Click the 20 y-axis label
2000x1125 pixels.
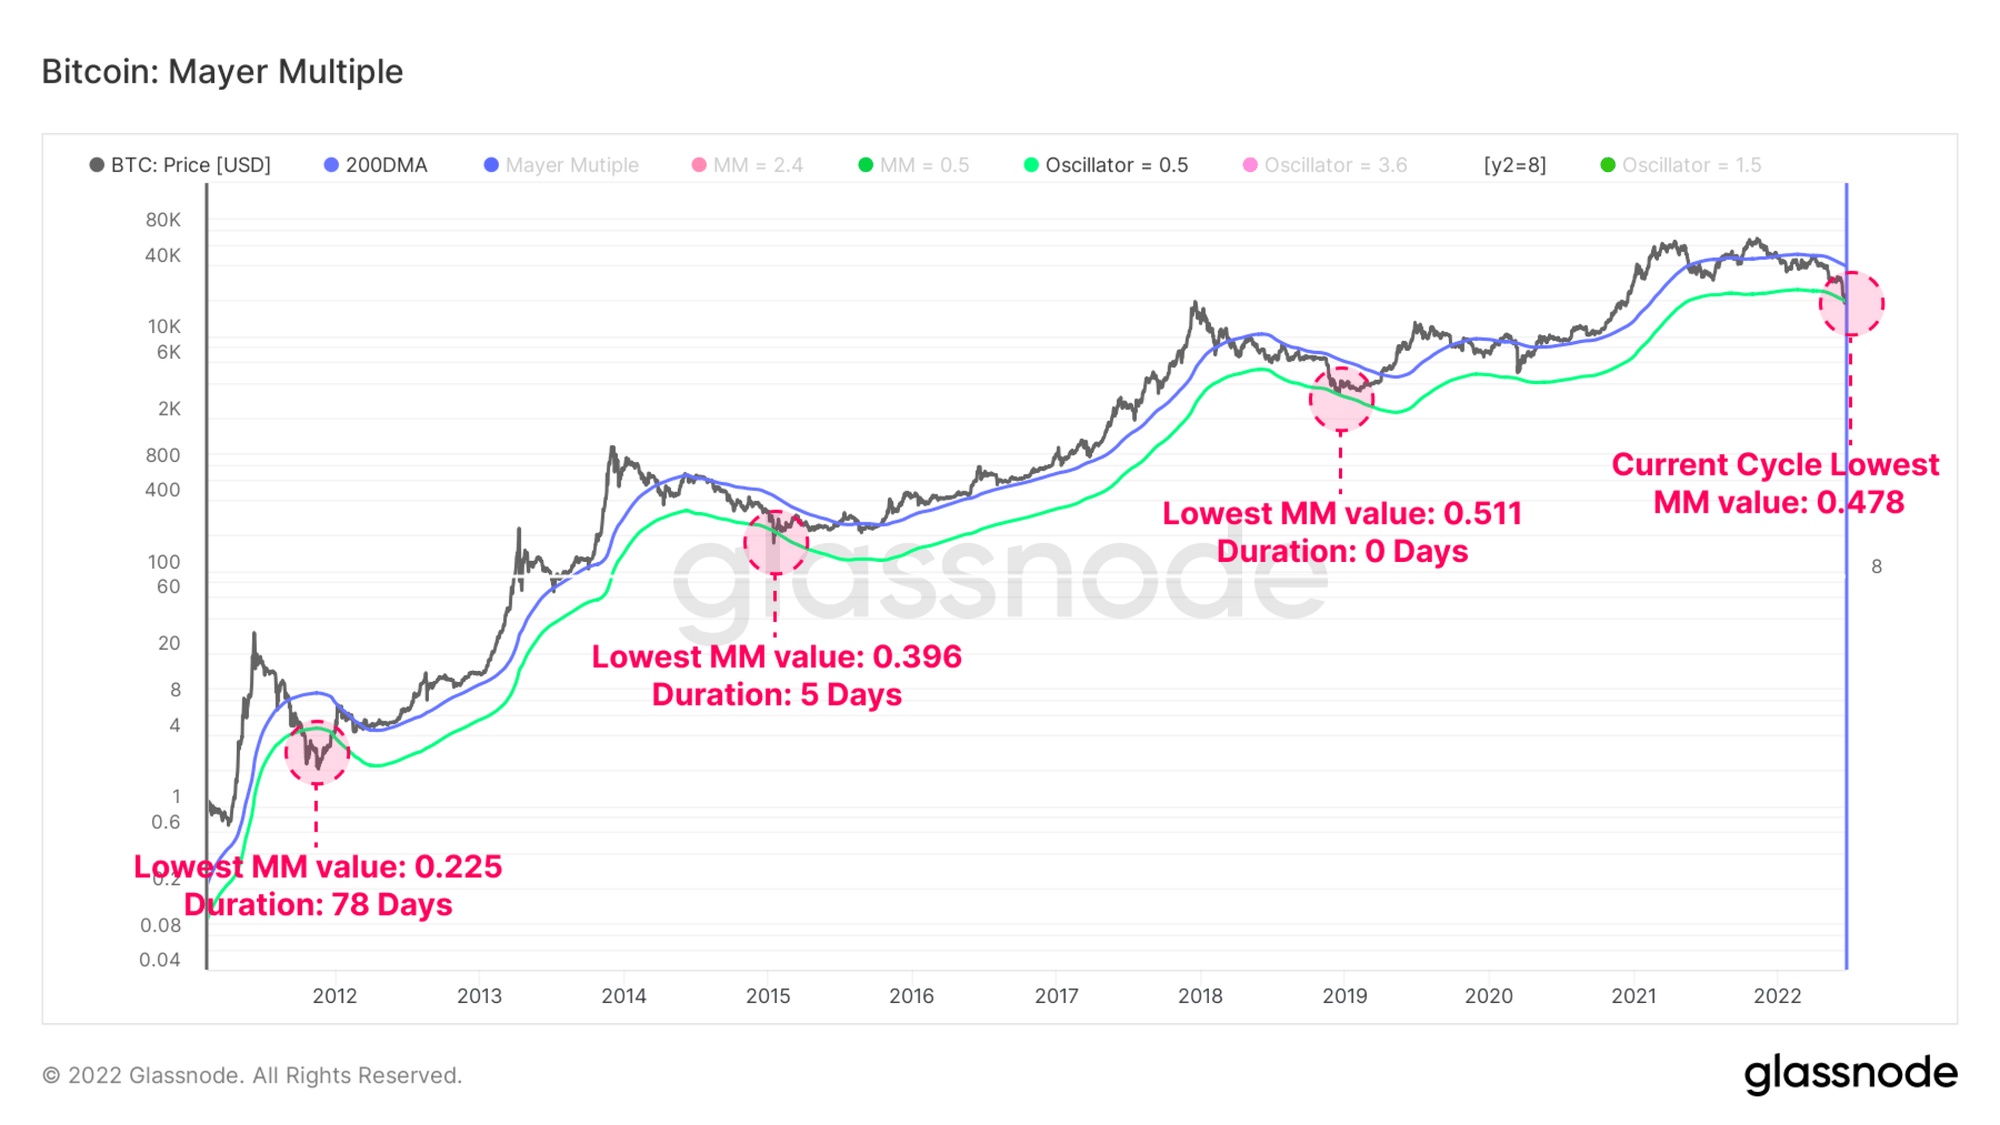(169, 643)
